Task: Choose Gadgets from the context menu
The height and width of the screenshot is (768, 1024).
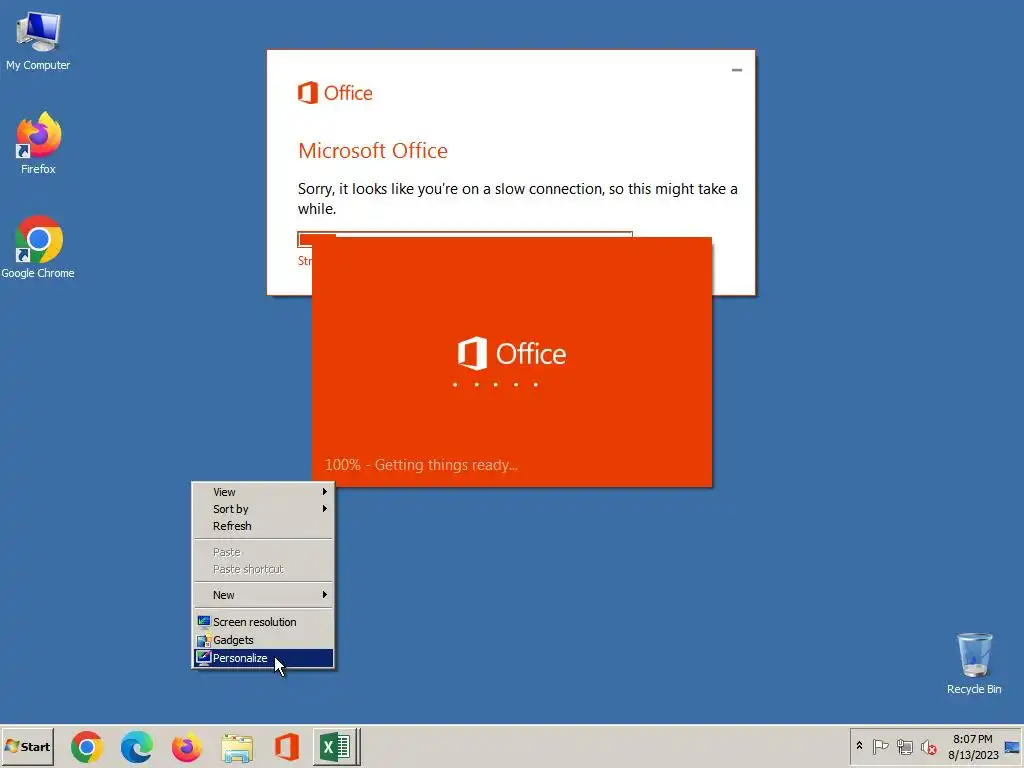Action: click(x=264, y=640)
